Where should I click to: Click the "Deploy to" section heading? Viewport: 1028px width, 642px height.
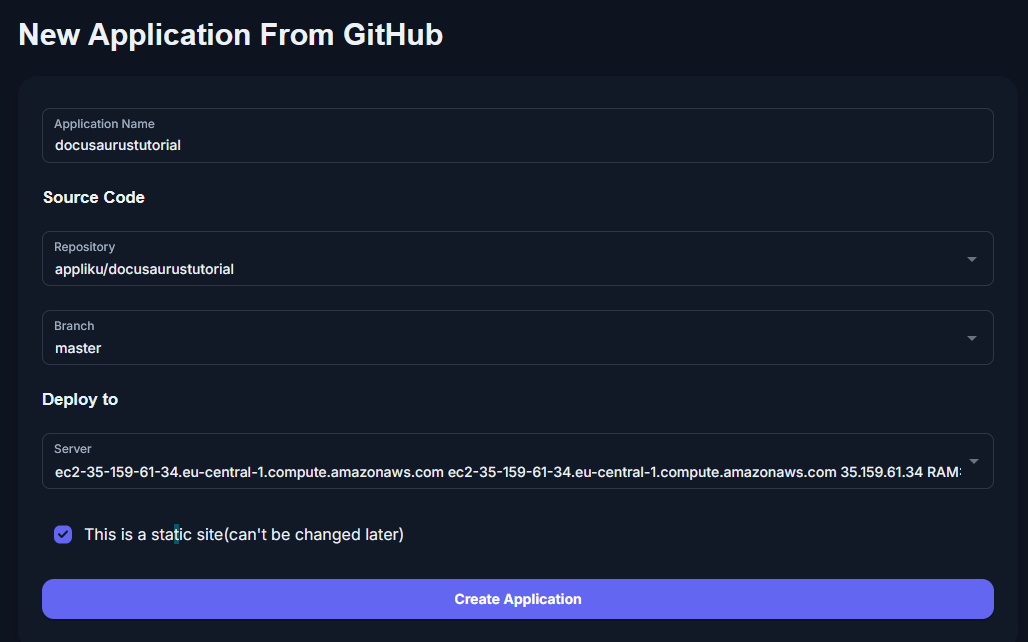[x=80, y=399]
